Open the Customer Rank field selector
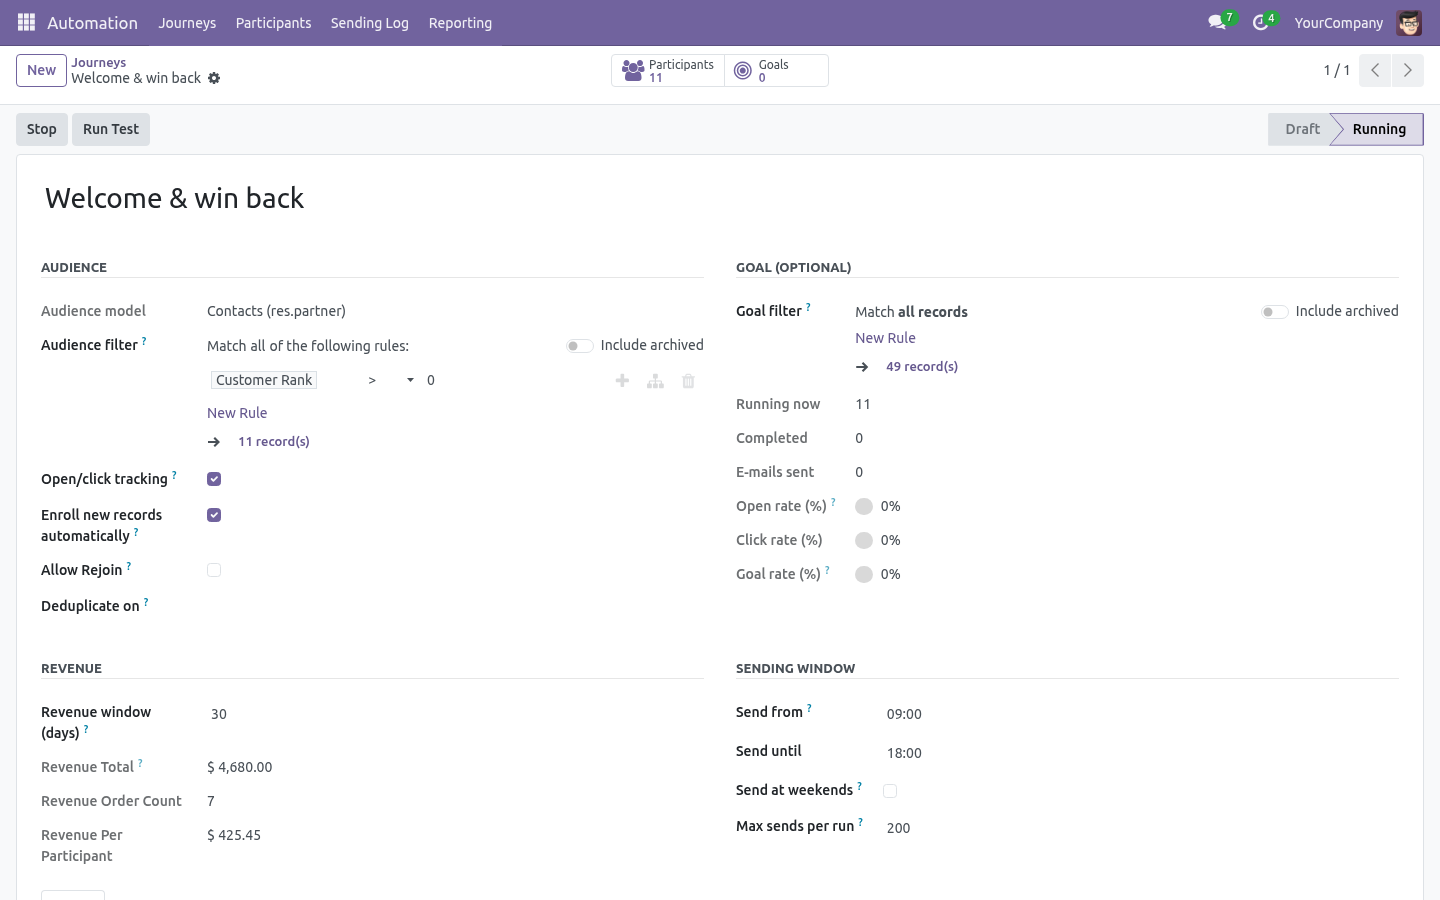 [264, 380]
